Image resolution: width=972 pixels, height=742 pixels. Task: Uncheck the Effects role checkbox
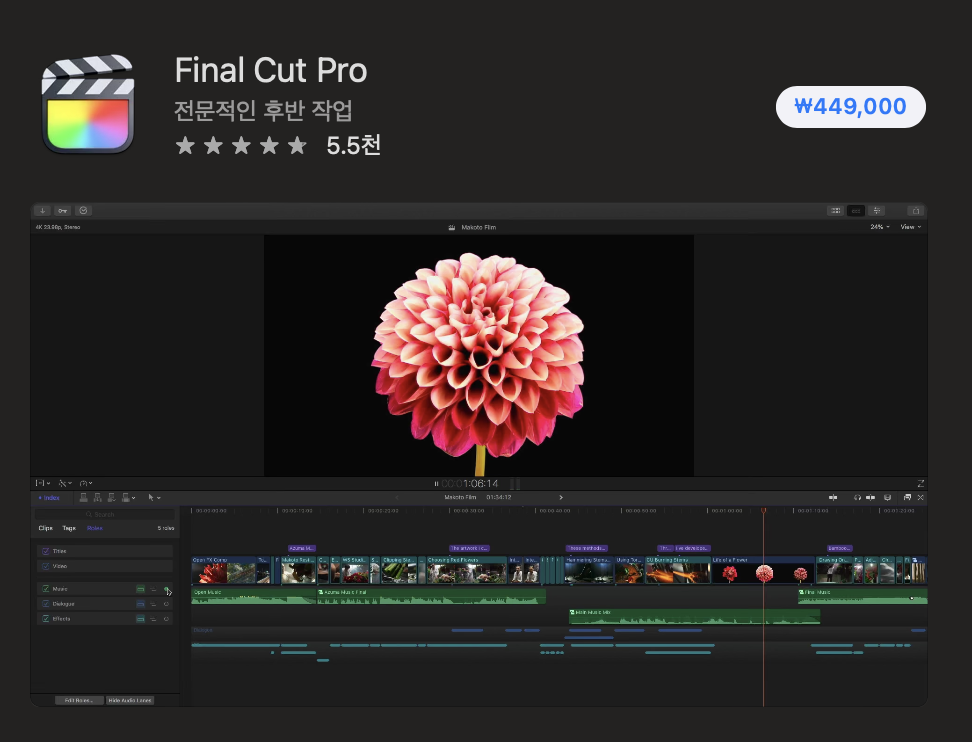click(x=45, y=619)
